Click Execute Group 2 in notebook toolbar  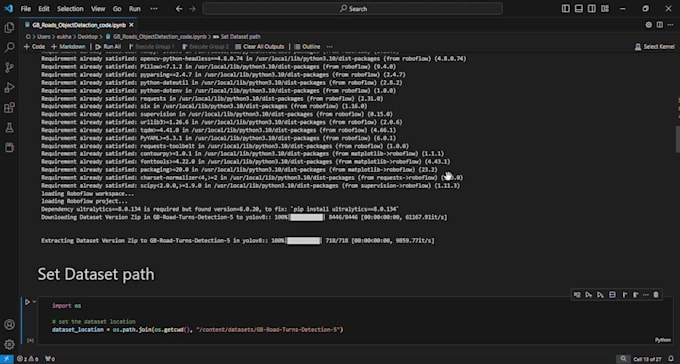pyautogui.click(x=206, y=46)
